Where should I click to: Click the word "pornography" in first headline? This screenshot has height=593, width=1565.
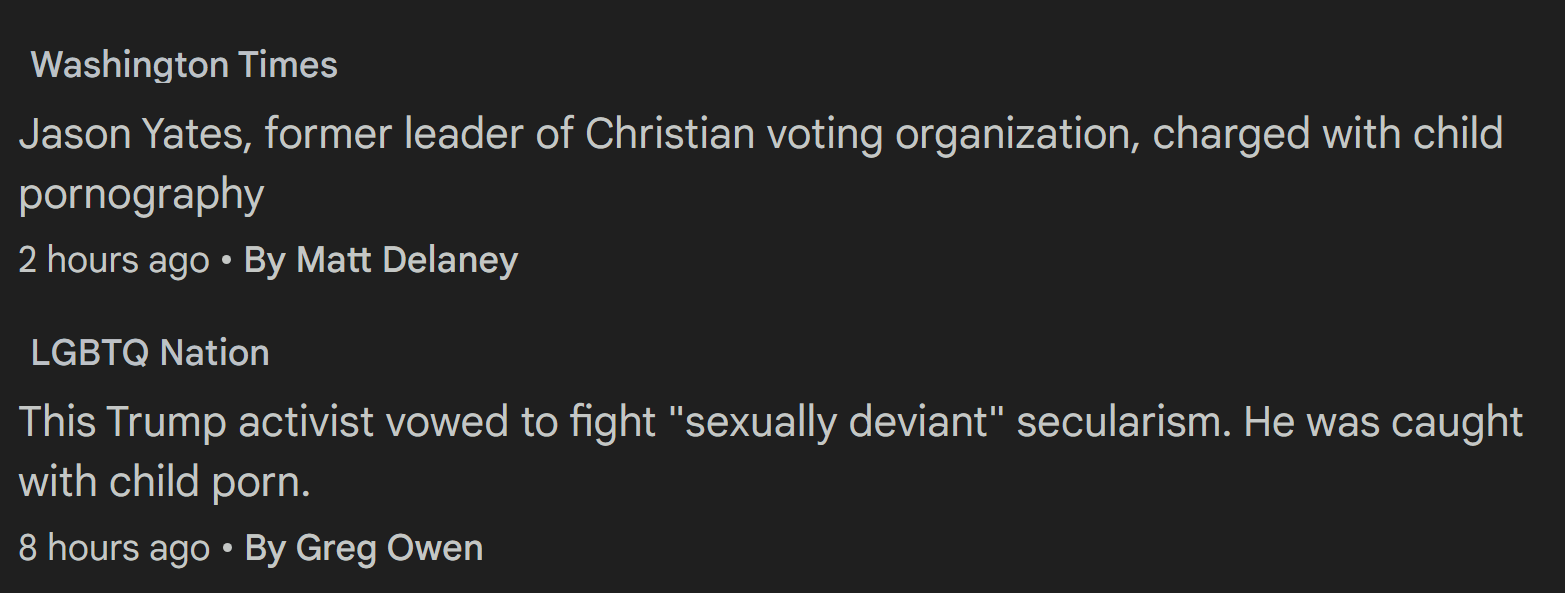click(x=141, y=195)
